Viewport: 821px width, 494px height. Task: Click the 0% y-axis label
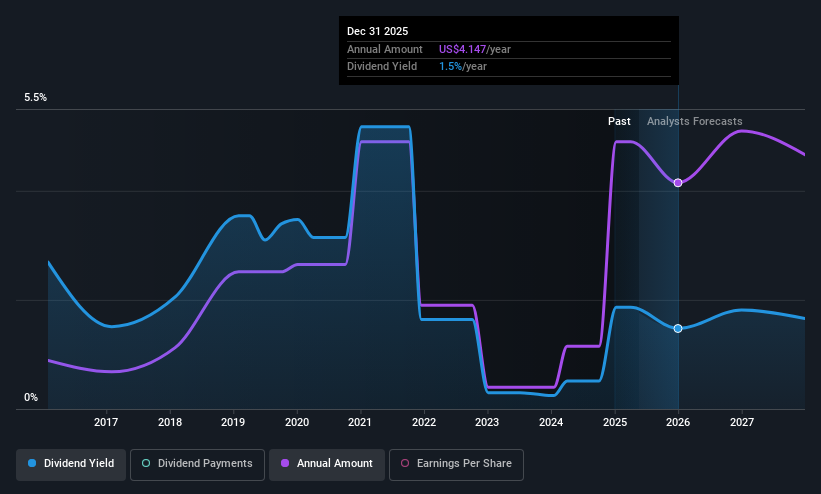[31, 398]
